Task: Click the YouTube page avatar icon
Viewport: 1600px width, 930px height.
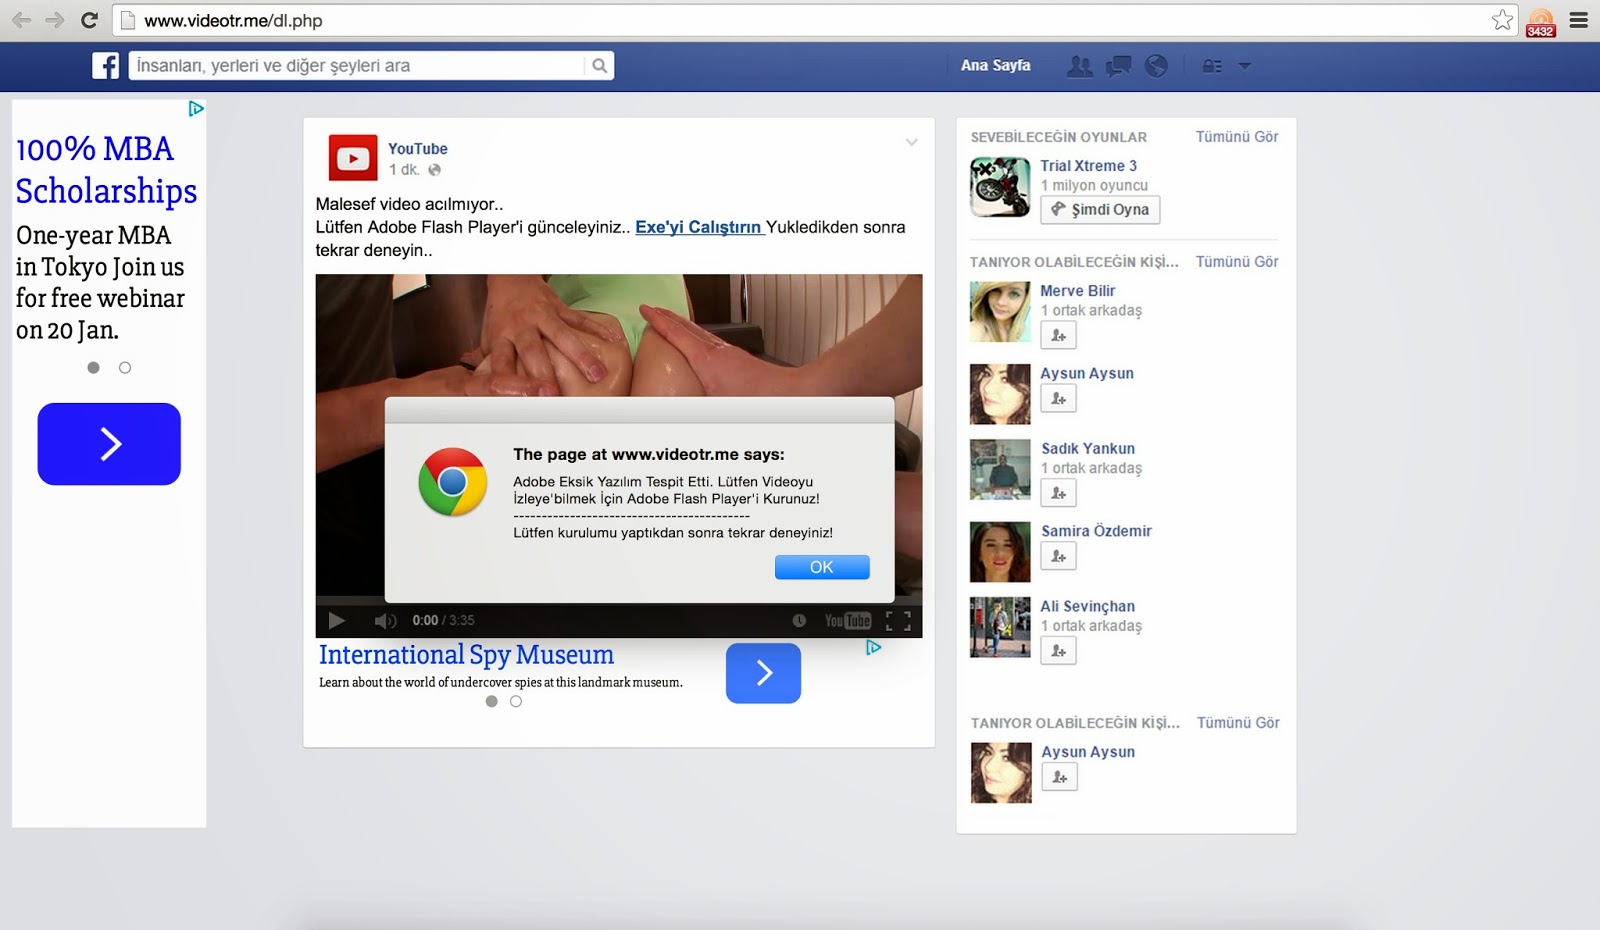Action: 353,158
